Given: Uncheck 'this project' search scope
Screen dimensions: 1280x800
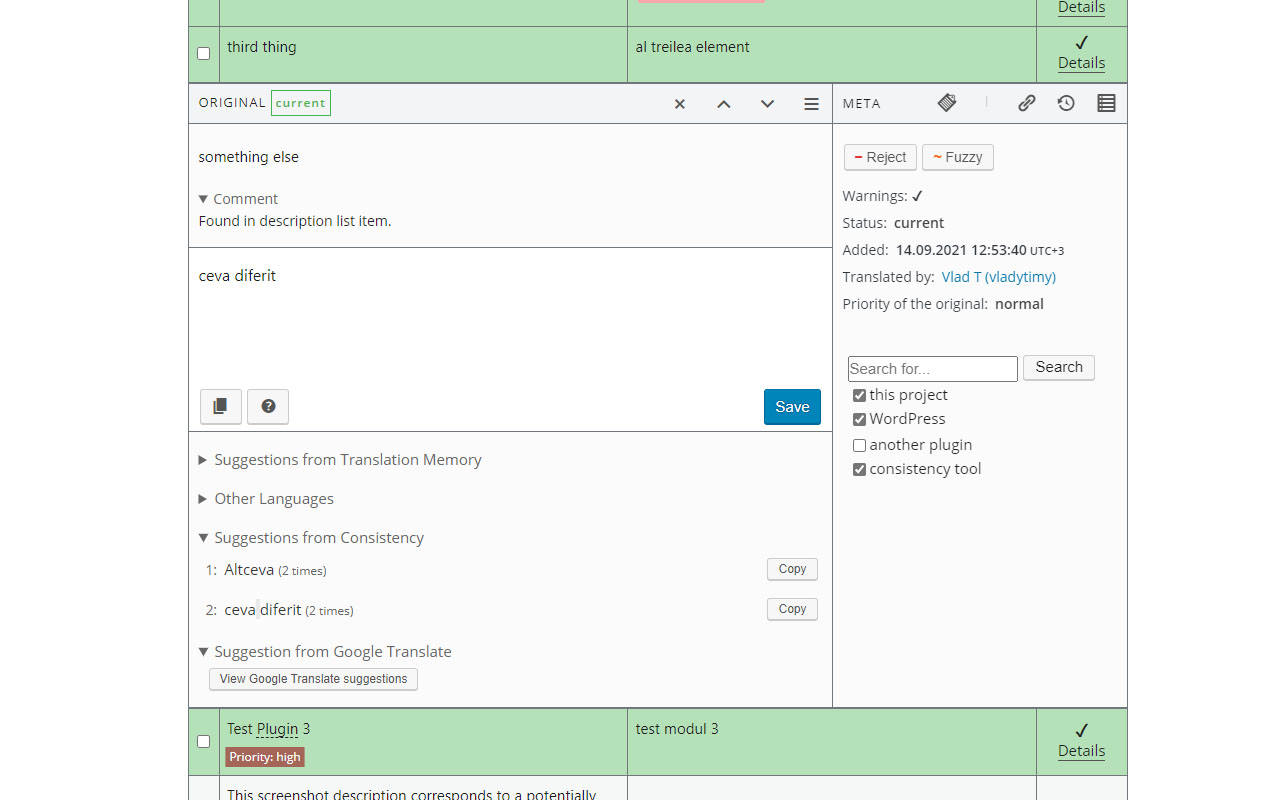Looking at the screenshot, I should pos(859,396).
